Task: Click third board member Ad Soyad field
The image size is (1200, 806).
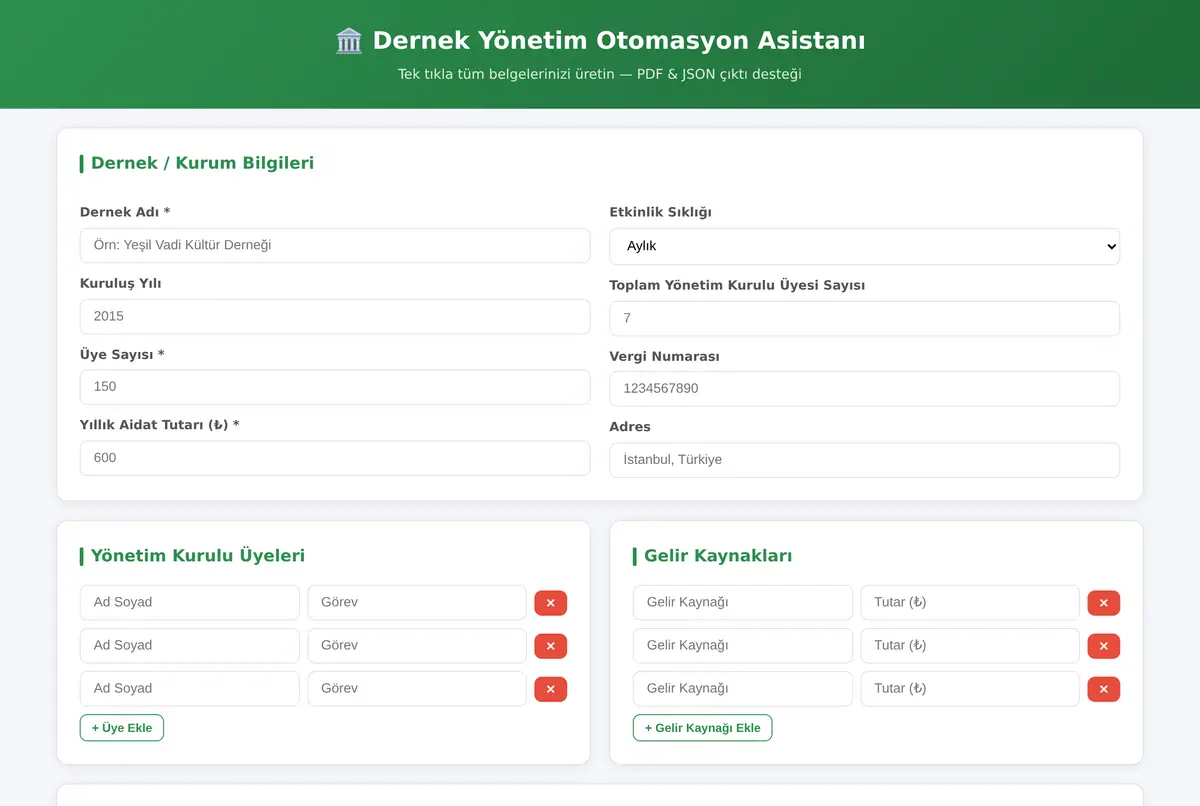Action: tap(190, 689)
